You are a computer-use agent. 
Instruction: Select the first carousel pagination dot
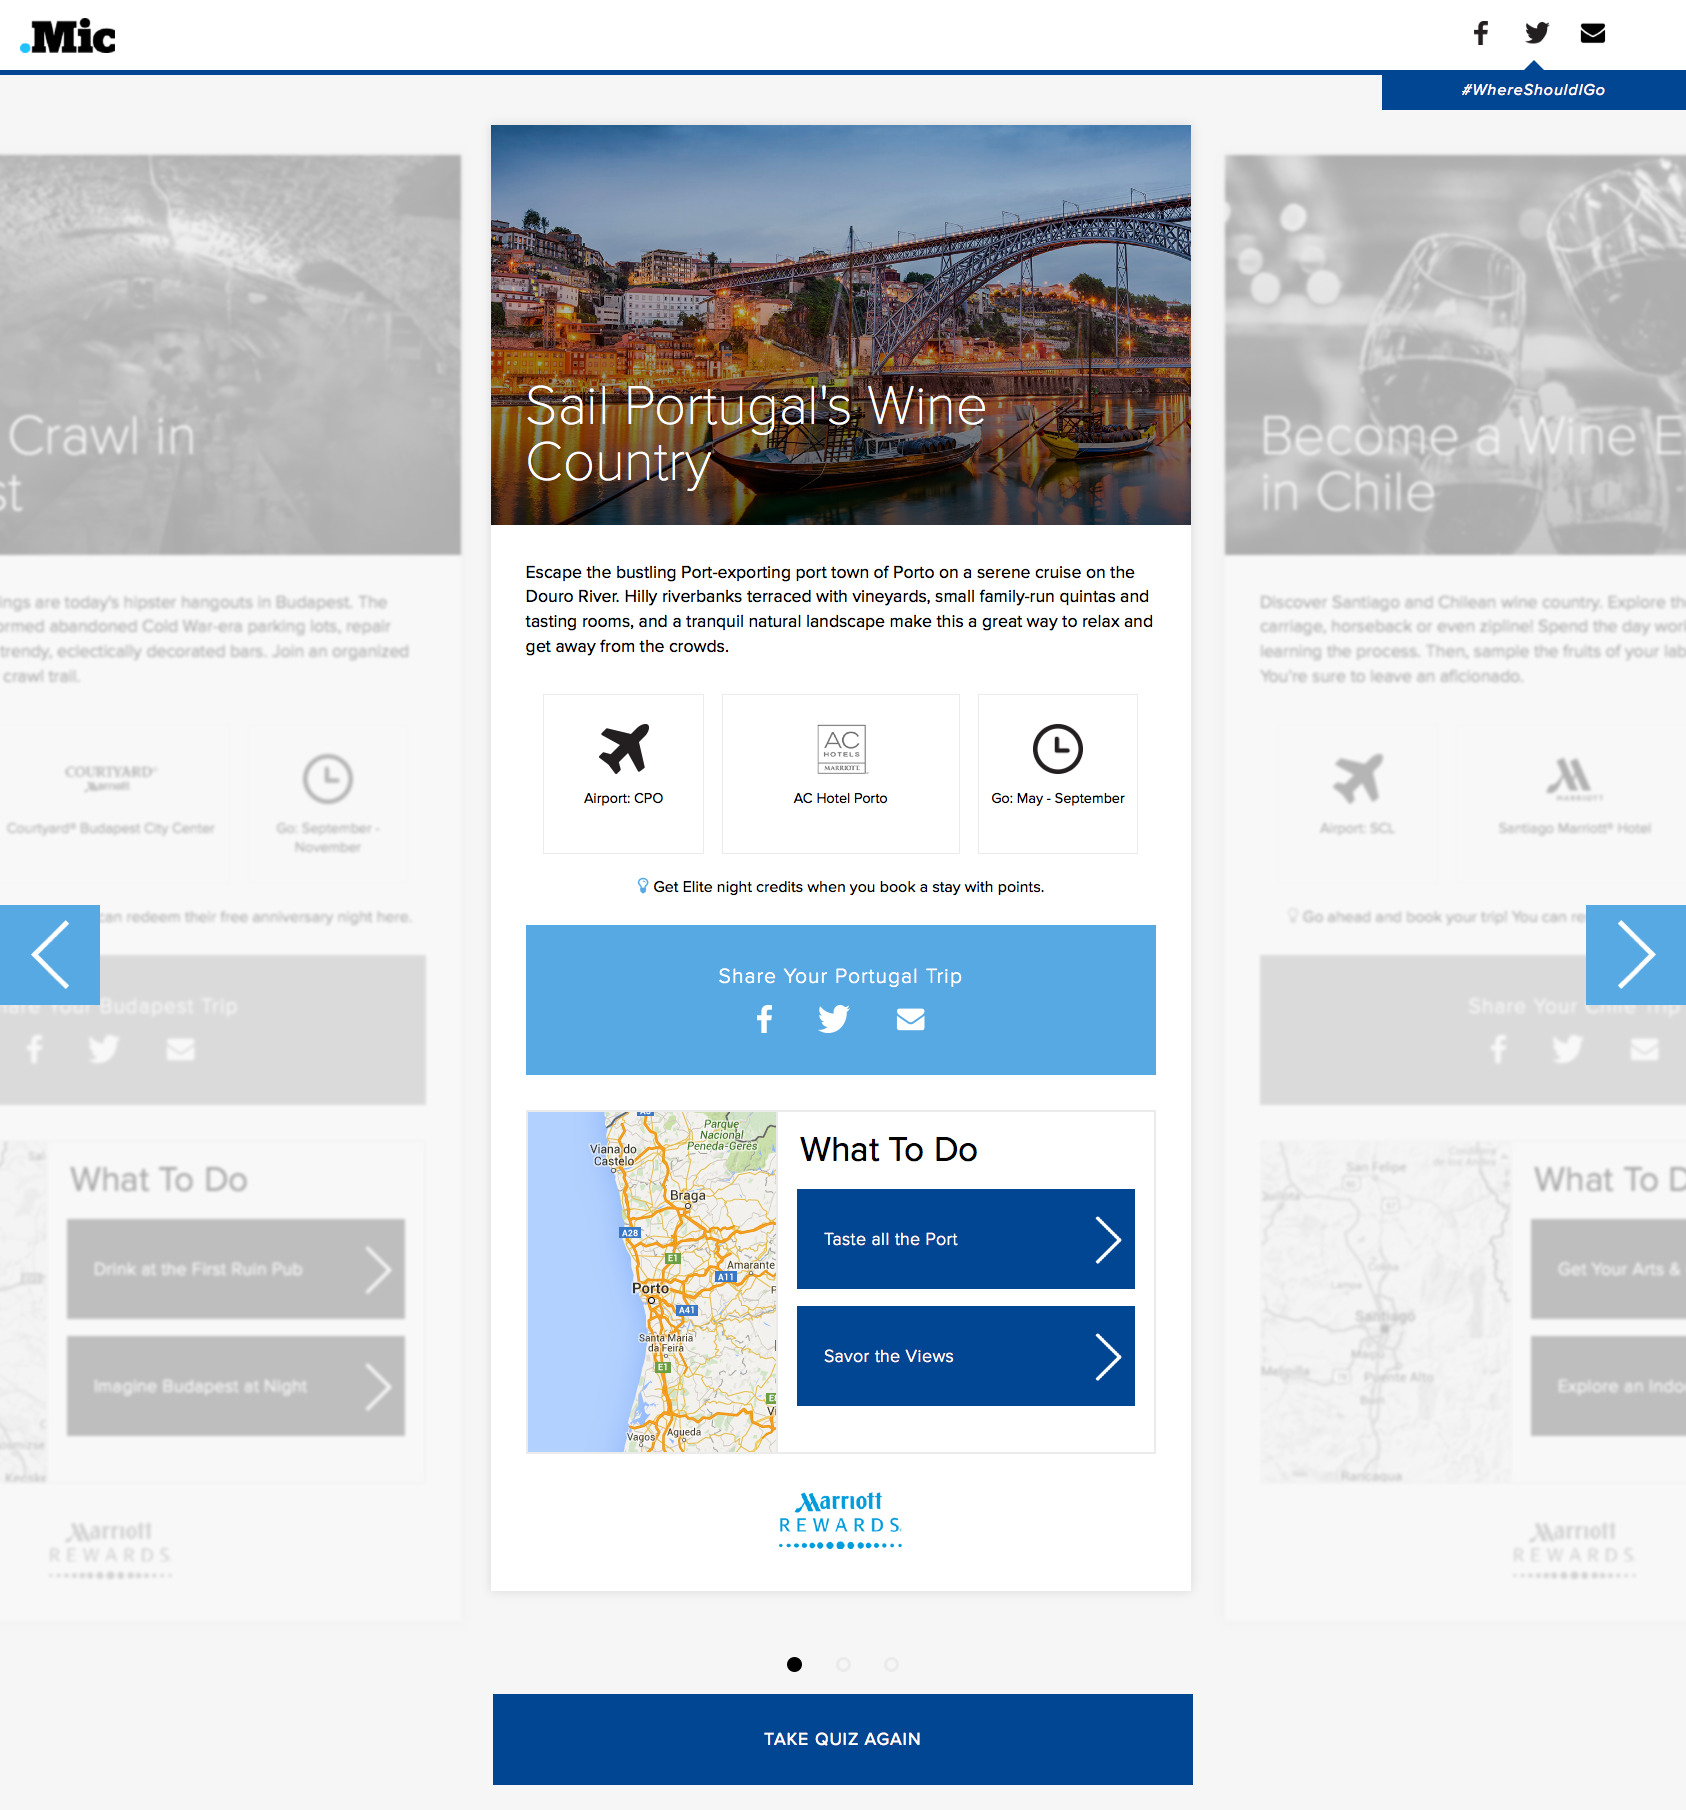[x=794, y=1664]
